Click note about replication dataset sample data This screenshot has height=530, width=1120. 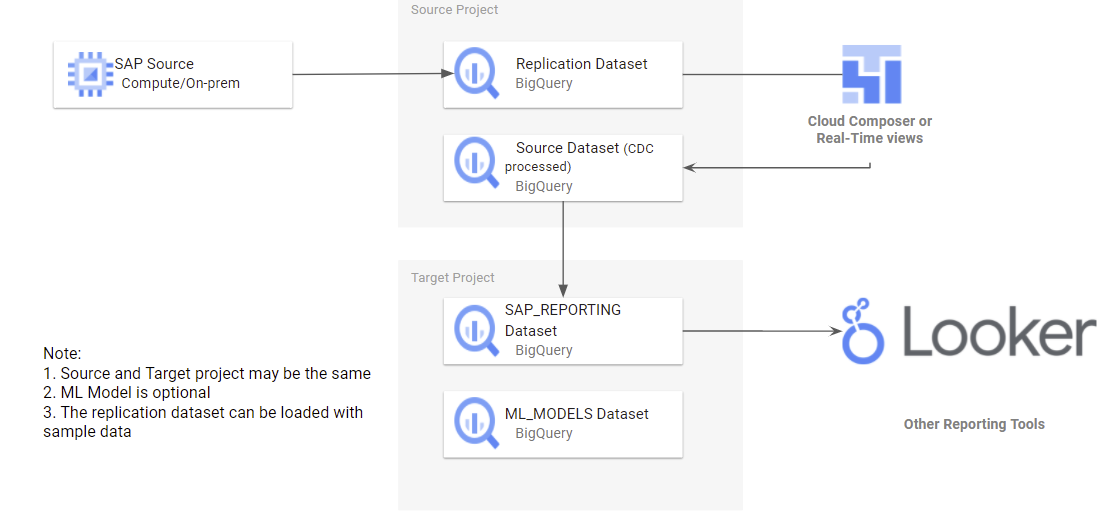coord(203,422)
